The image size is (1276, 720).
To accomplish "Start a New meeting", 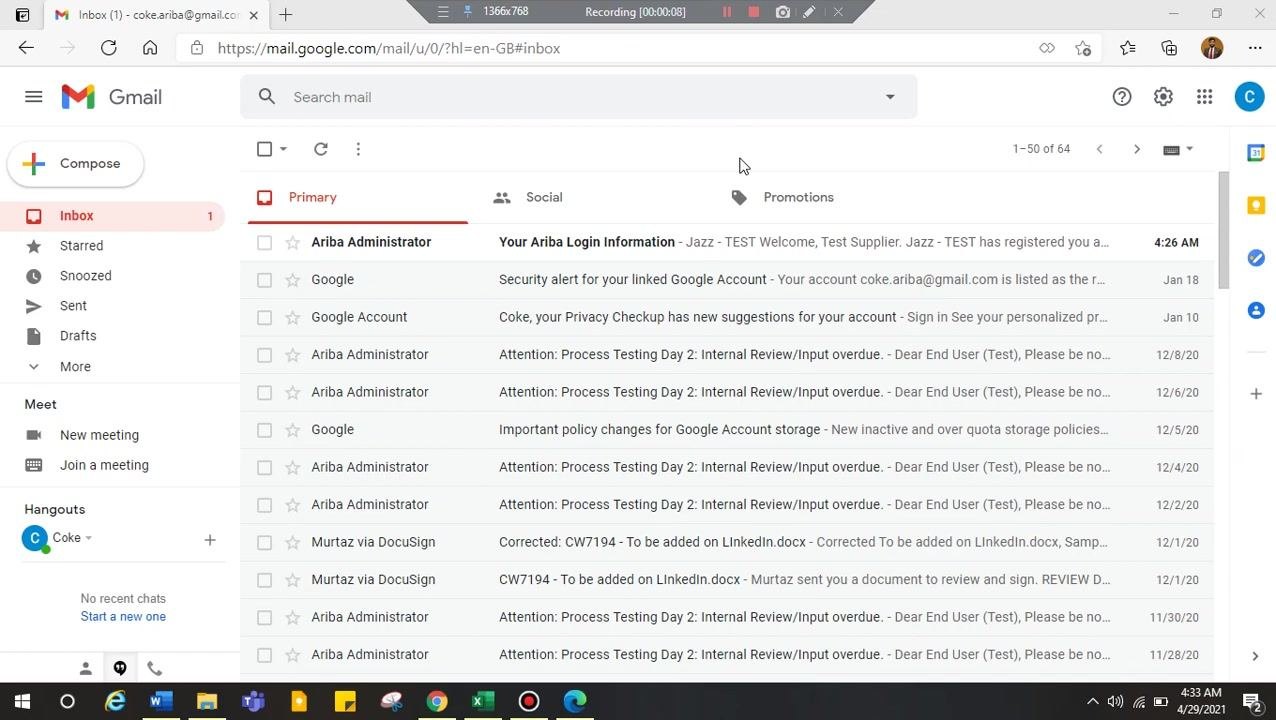I will click(x=99, y=435).
